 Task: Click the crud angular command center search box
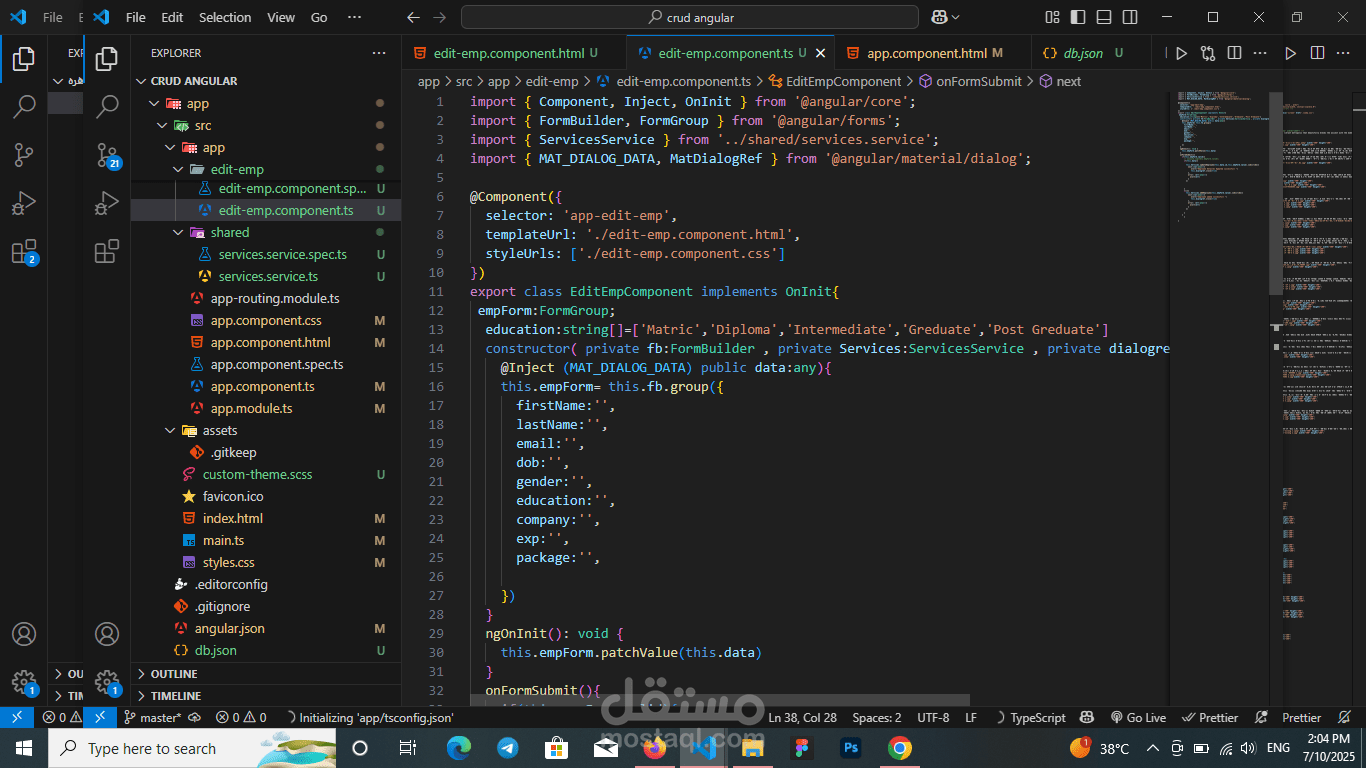(690, 17)
